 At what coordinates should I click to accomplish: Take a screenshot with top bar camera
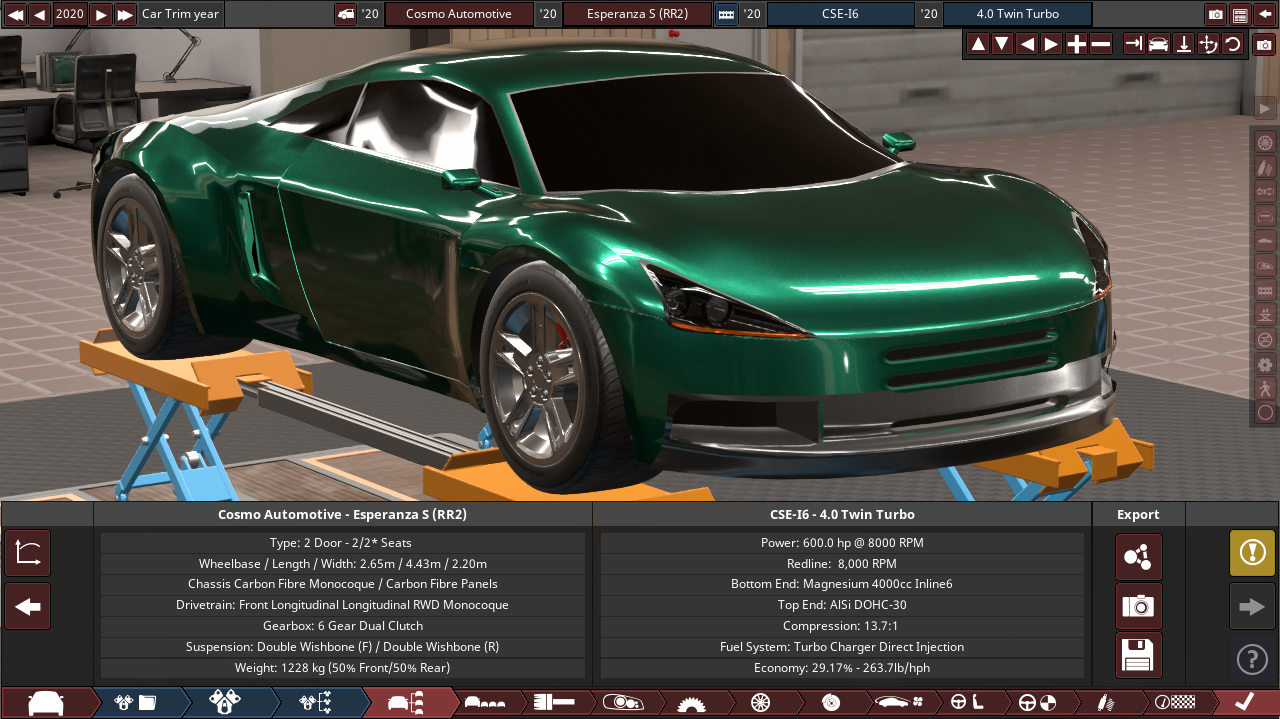pos(1216,14)
